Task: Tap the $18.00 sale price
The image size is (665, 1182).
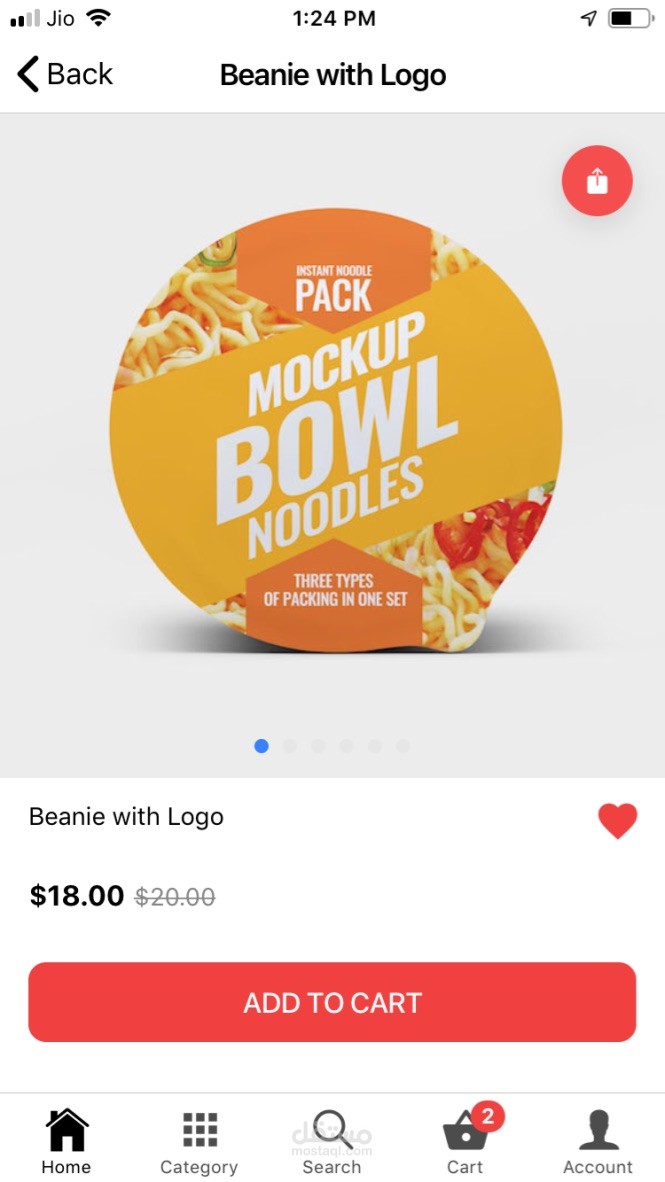Action: coord(77,896)
